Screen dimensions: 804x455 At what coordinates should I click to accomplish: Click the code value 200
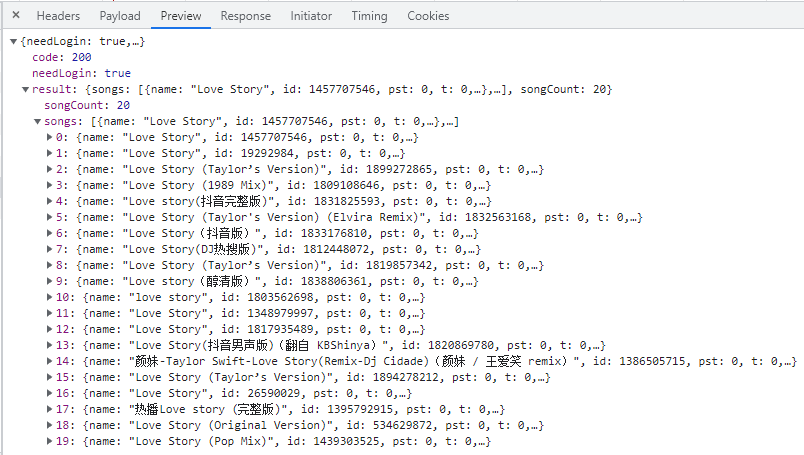tap(82, 57)
